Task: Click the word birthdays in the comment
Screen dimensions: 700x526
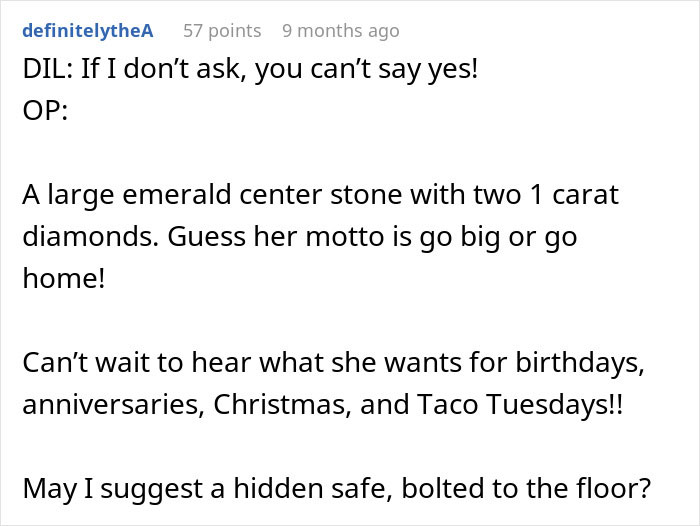Action: click(x=587, y=365)
